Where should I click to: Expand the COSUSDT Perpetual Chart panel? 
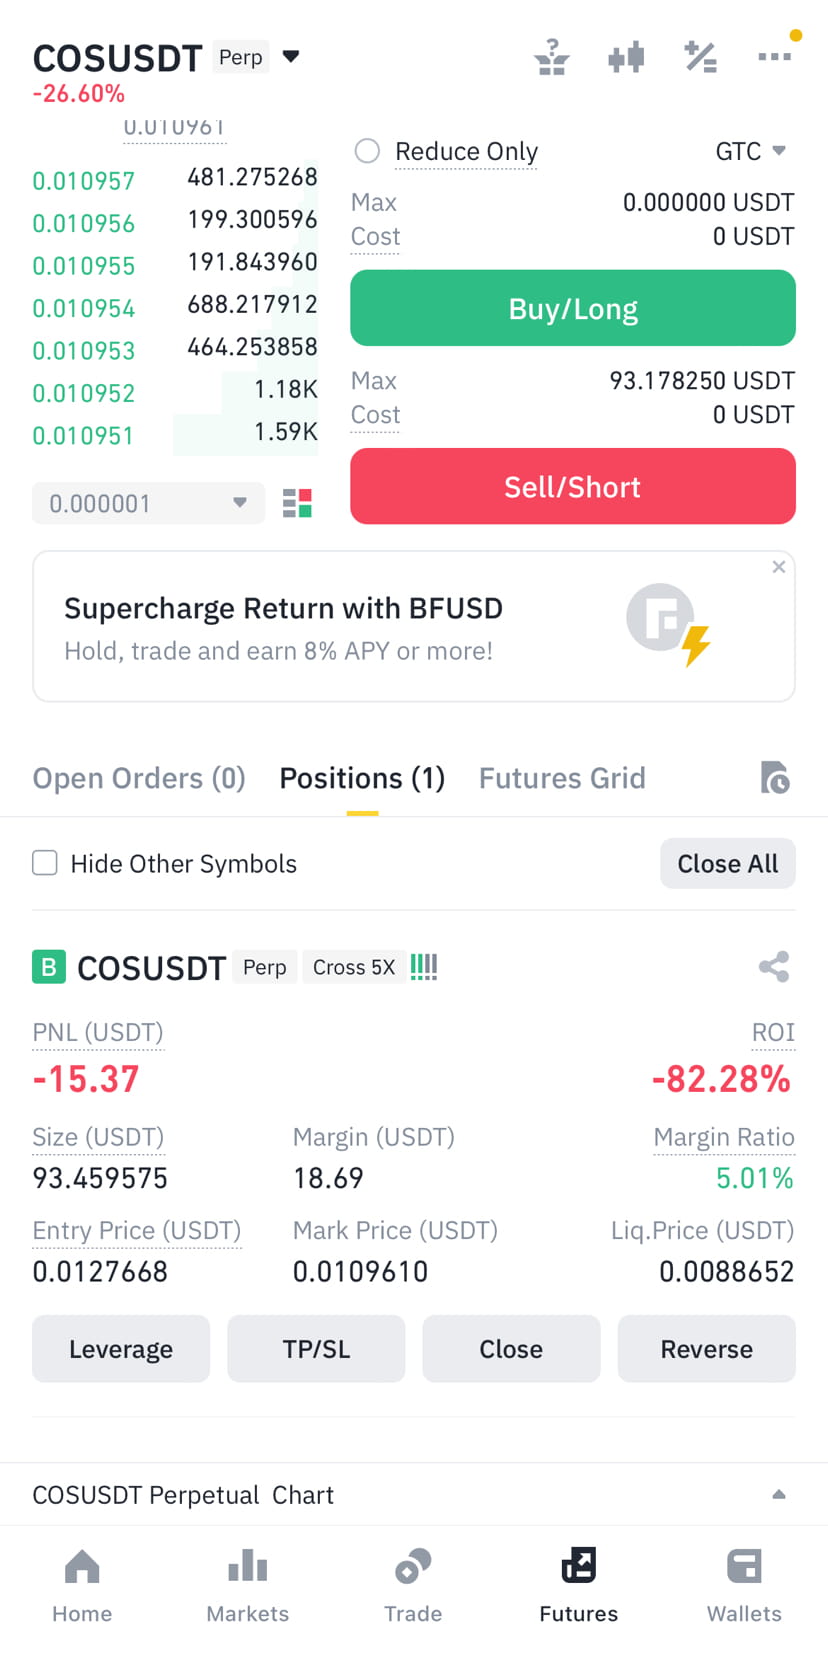(x=779, y=1494)
